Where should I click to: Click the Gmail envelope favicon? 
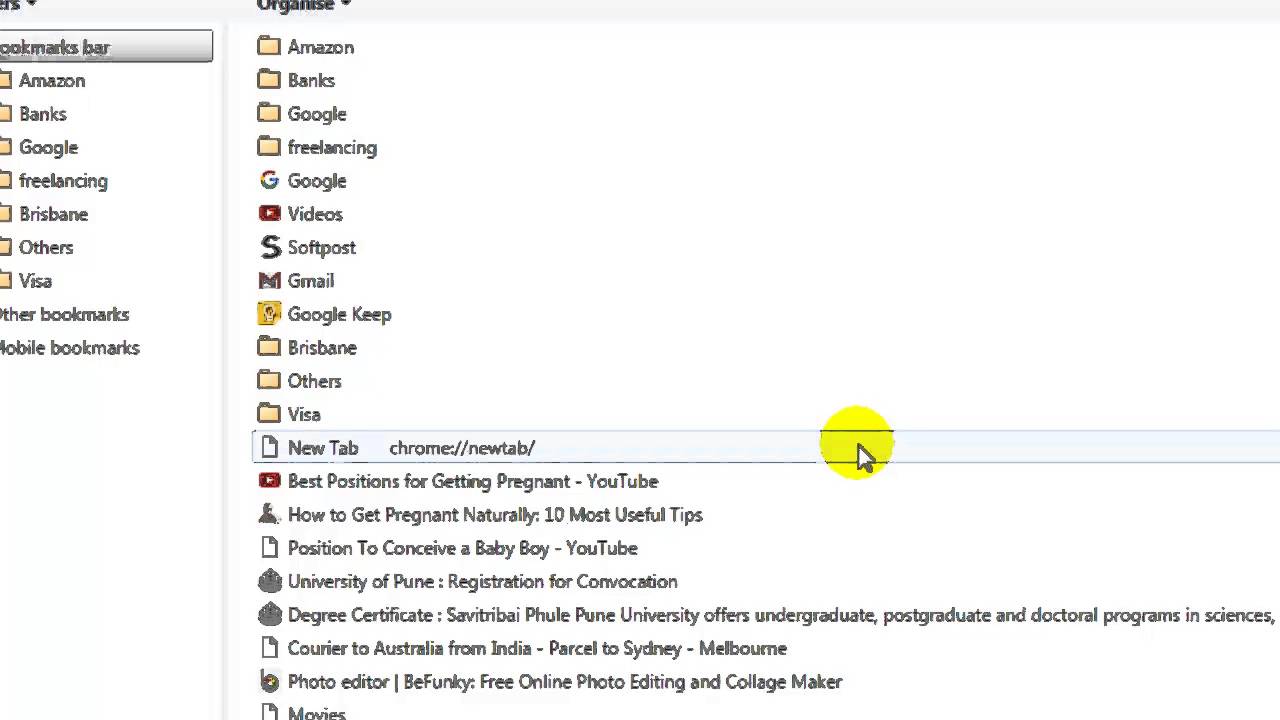pos(269,281)
